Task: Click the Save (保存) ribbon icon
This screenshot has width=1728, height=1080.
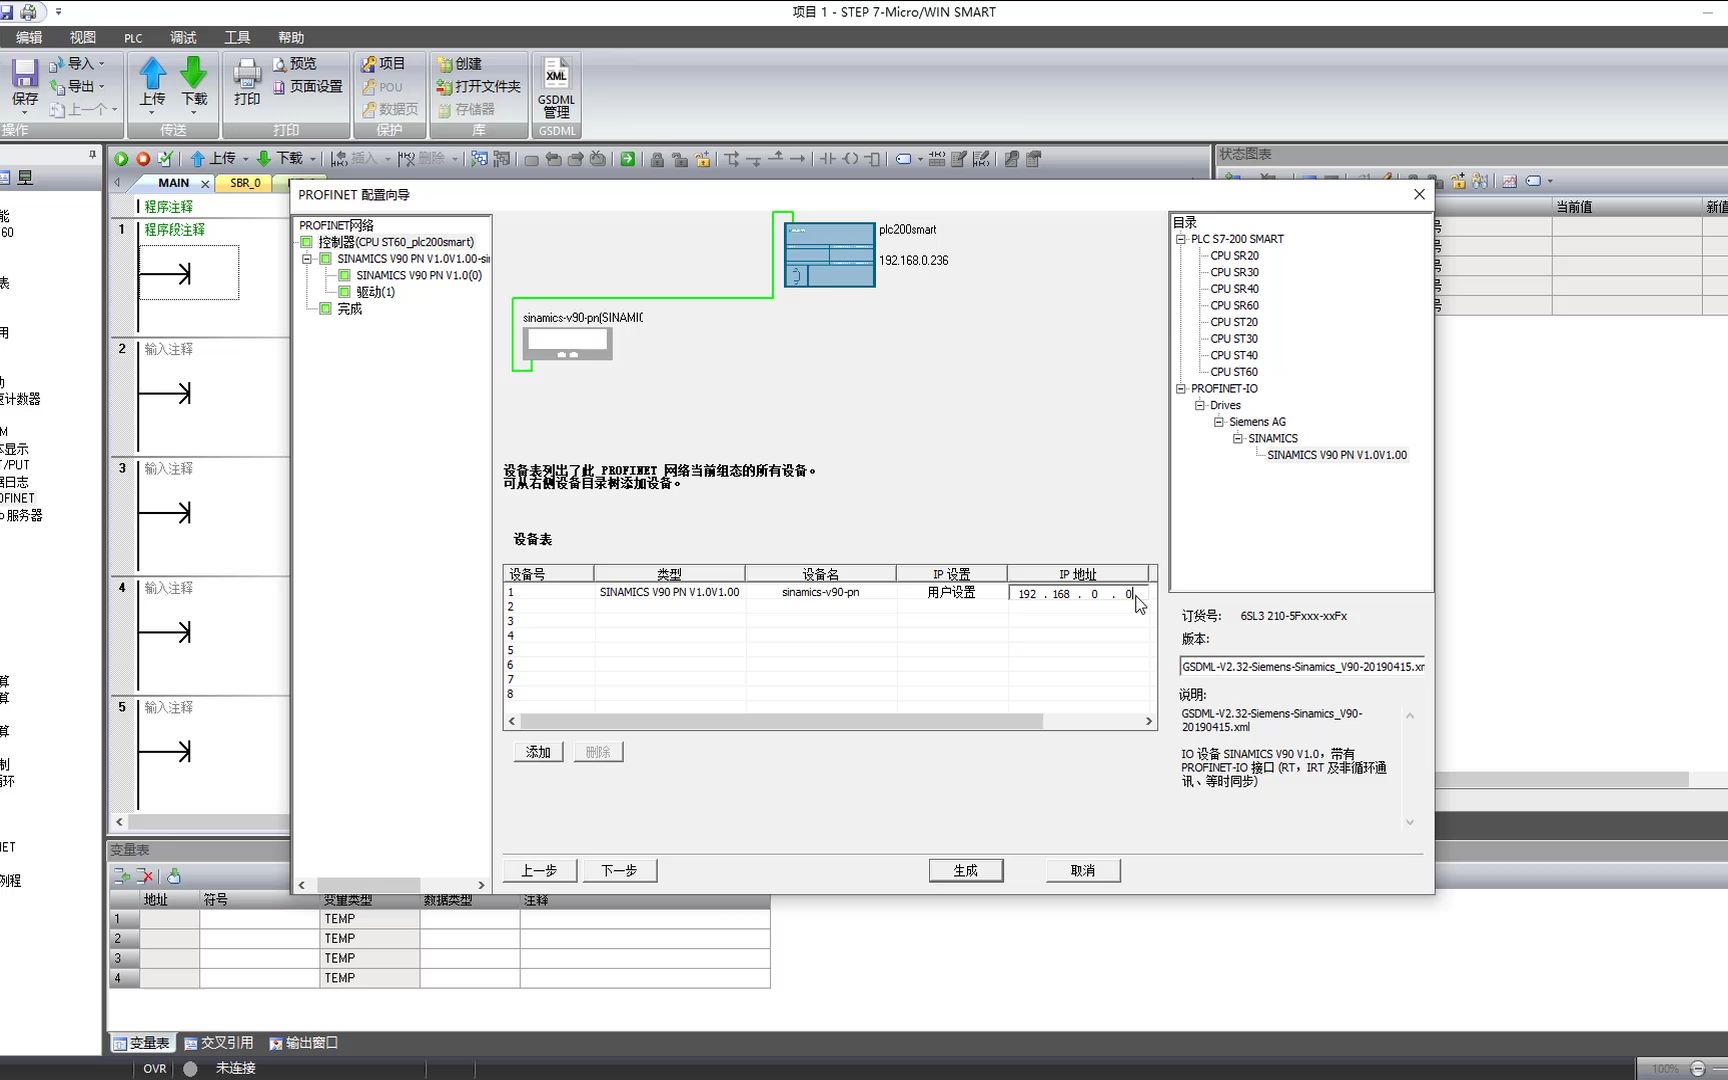Action: pos(25,81)
